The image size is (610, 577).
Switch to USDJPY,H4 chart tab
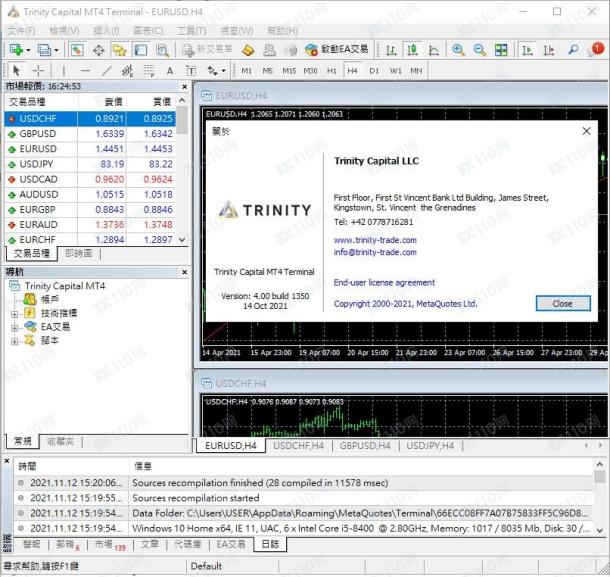(430, 445)
